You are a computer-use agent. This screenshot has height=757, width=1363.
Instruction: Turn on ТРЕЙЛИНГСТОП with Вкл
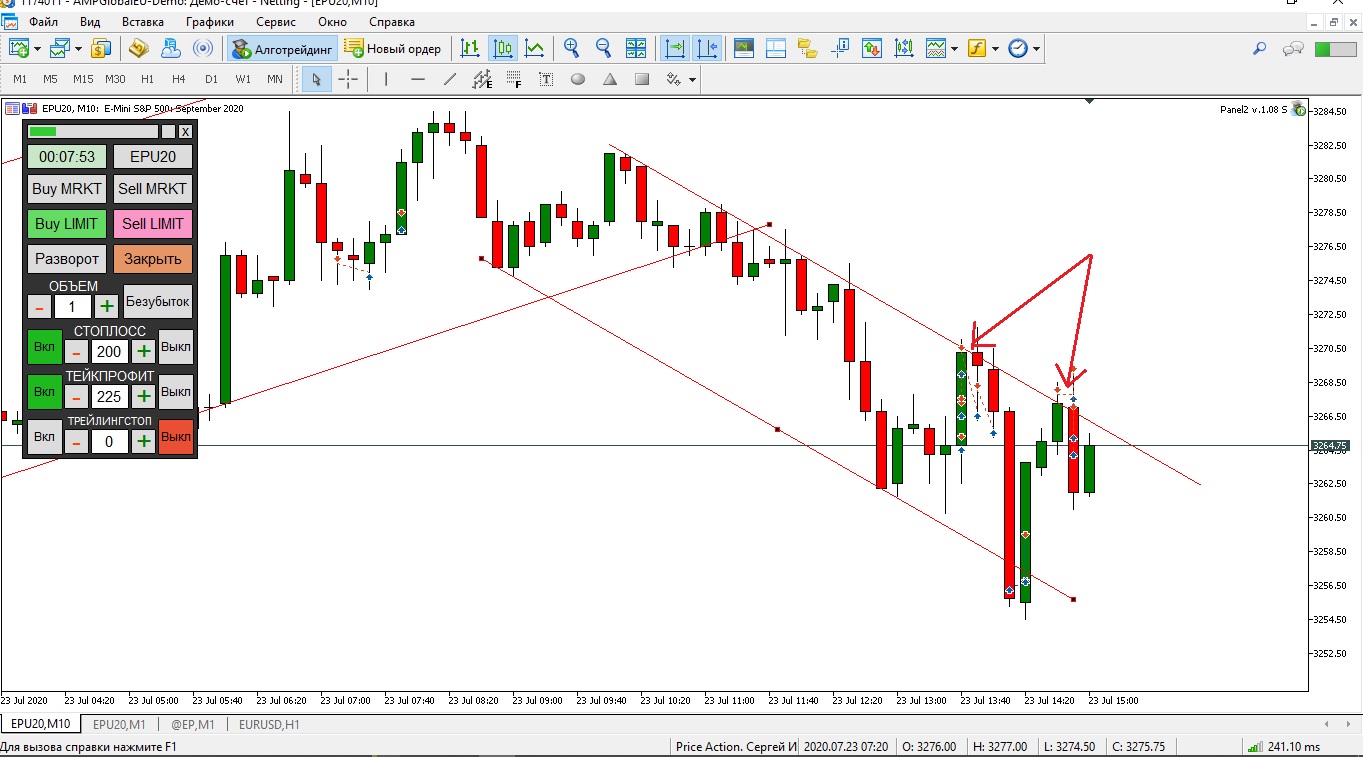[x=44, y=437]
